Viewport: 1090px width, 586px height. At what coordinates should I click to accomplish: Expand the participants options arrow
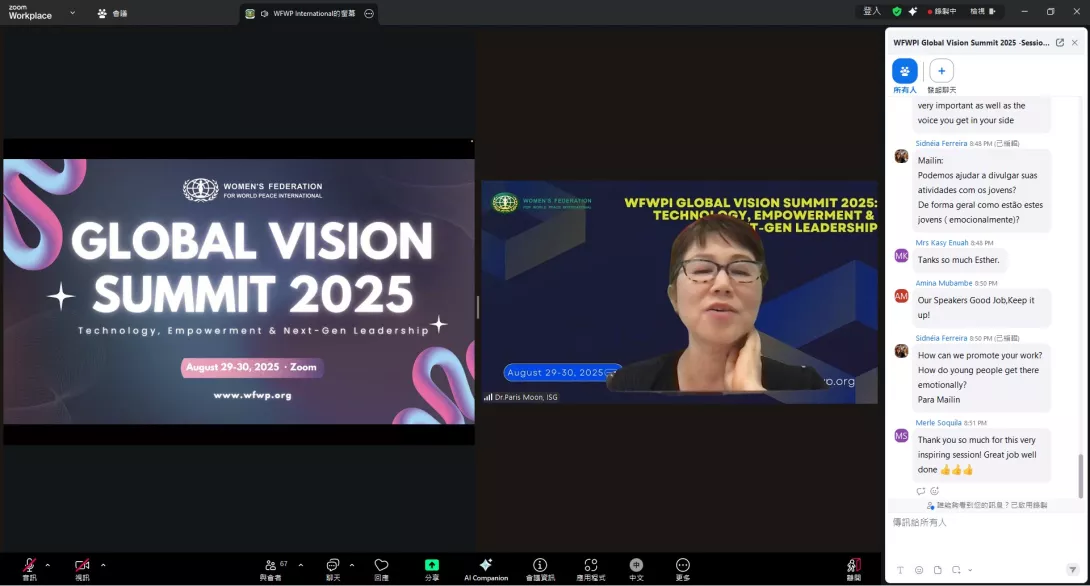(x=300, y=565)
